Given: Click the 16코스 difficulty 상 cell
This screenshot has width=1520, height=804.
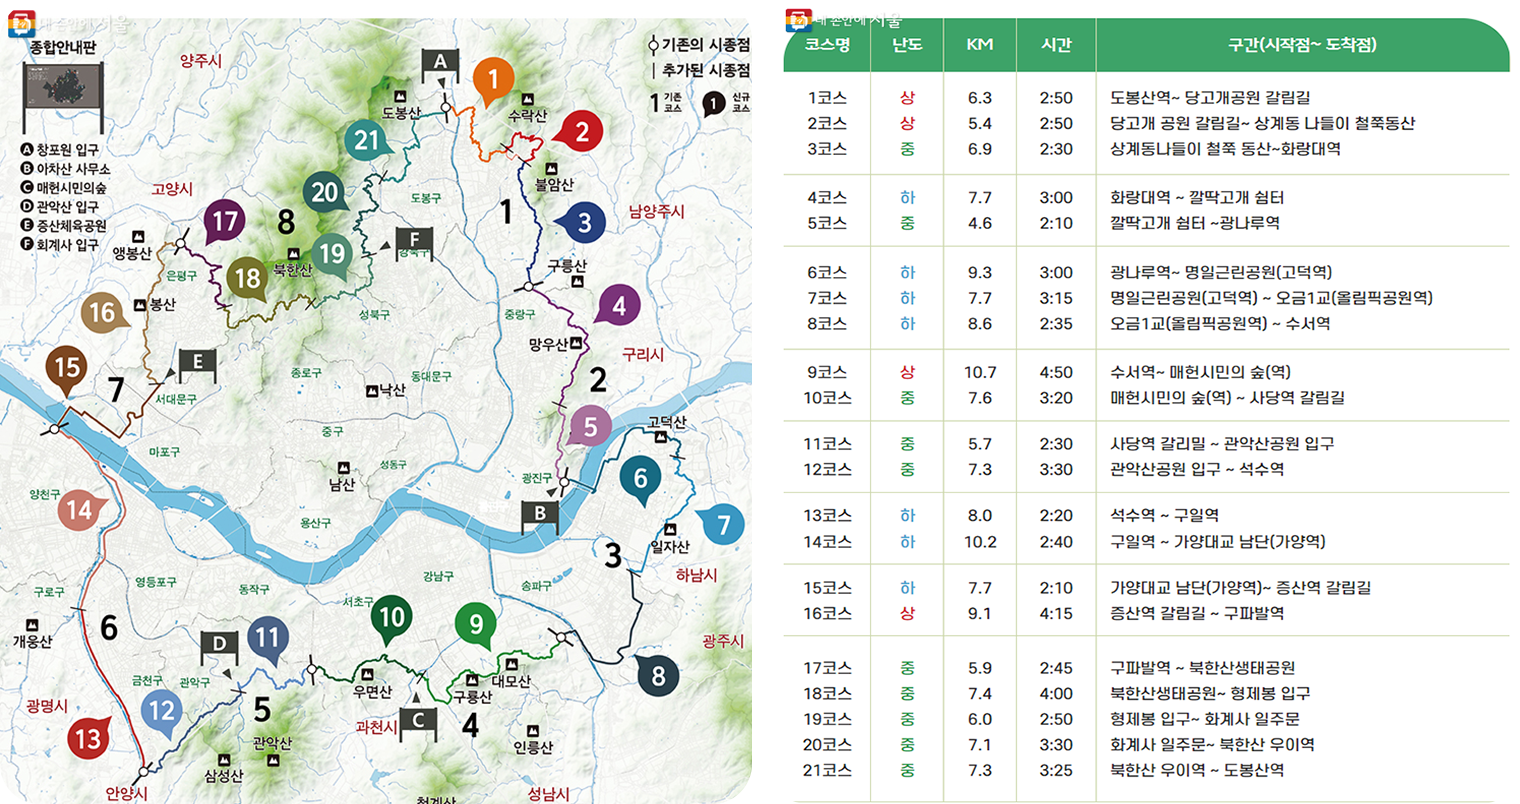Looking at the screenshot, I should [907, 613].
